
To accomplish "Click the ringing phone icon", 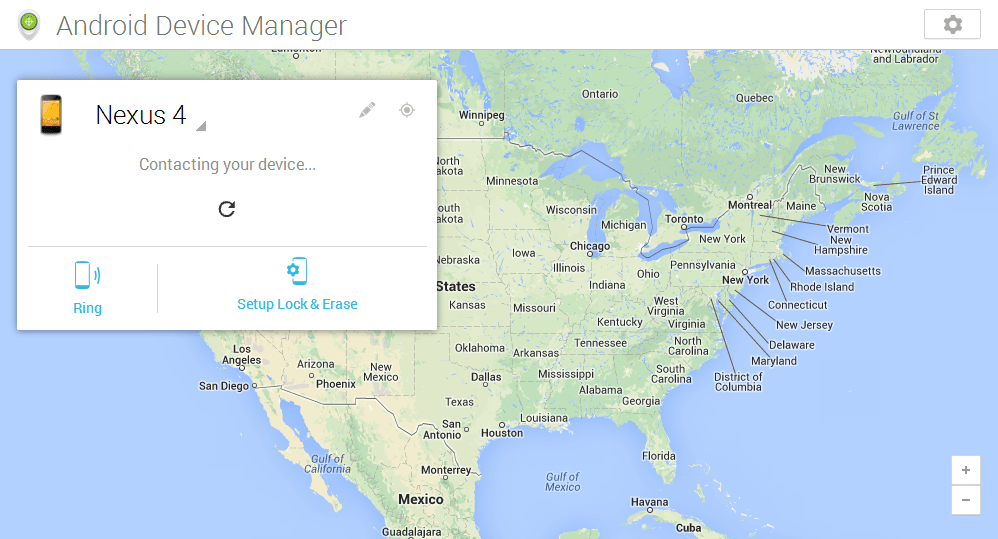I will (x=87, y=275).
